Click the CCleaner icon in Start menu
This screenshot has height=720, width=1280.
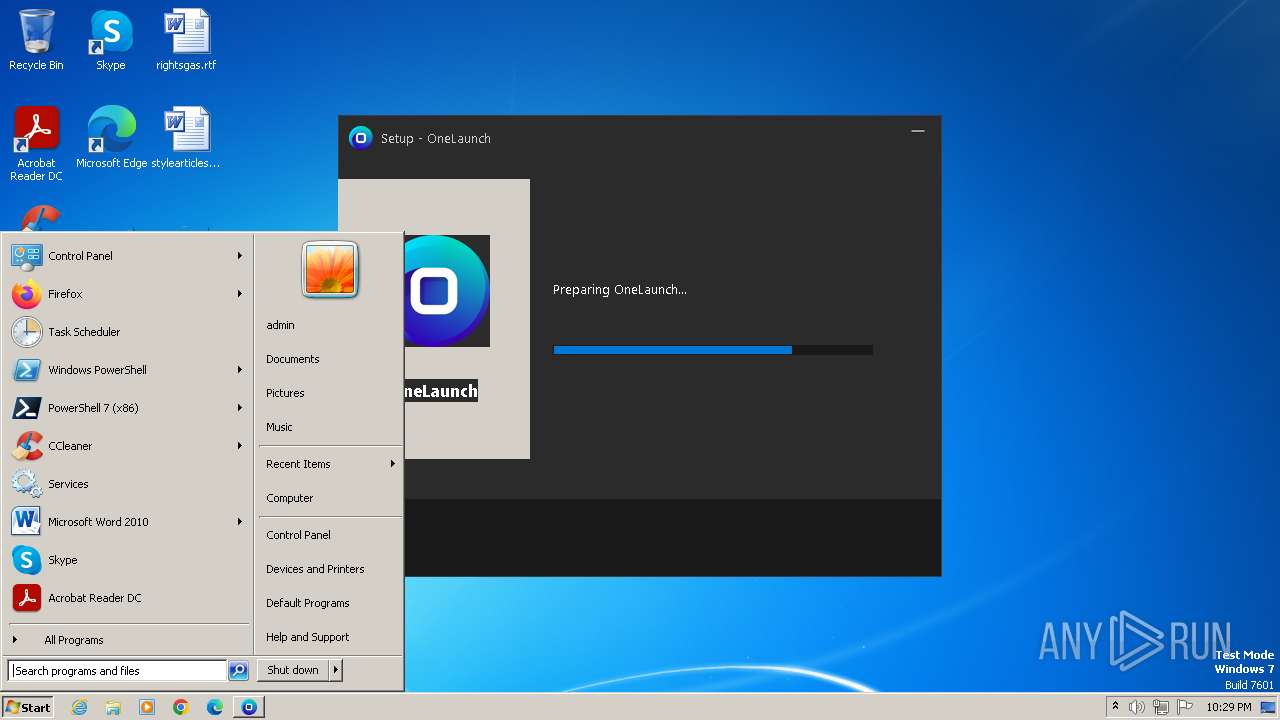pos(26,446)
